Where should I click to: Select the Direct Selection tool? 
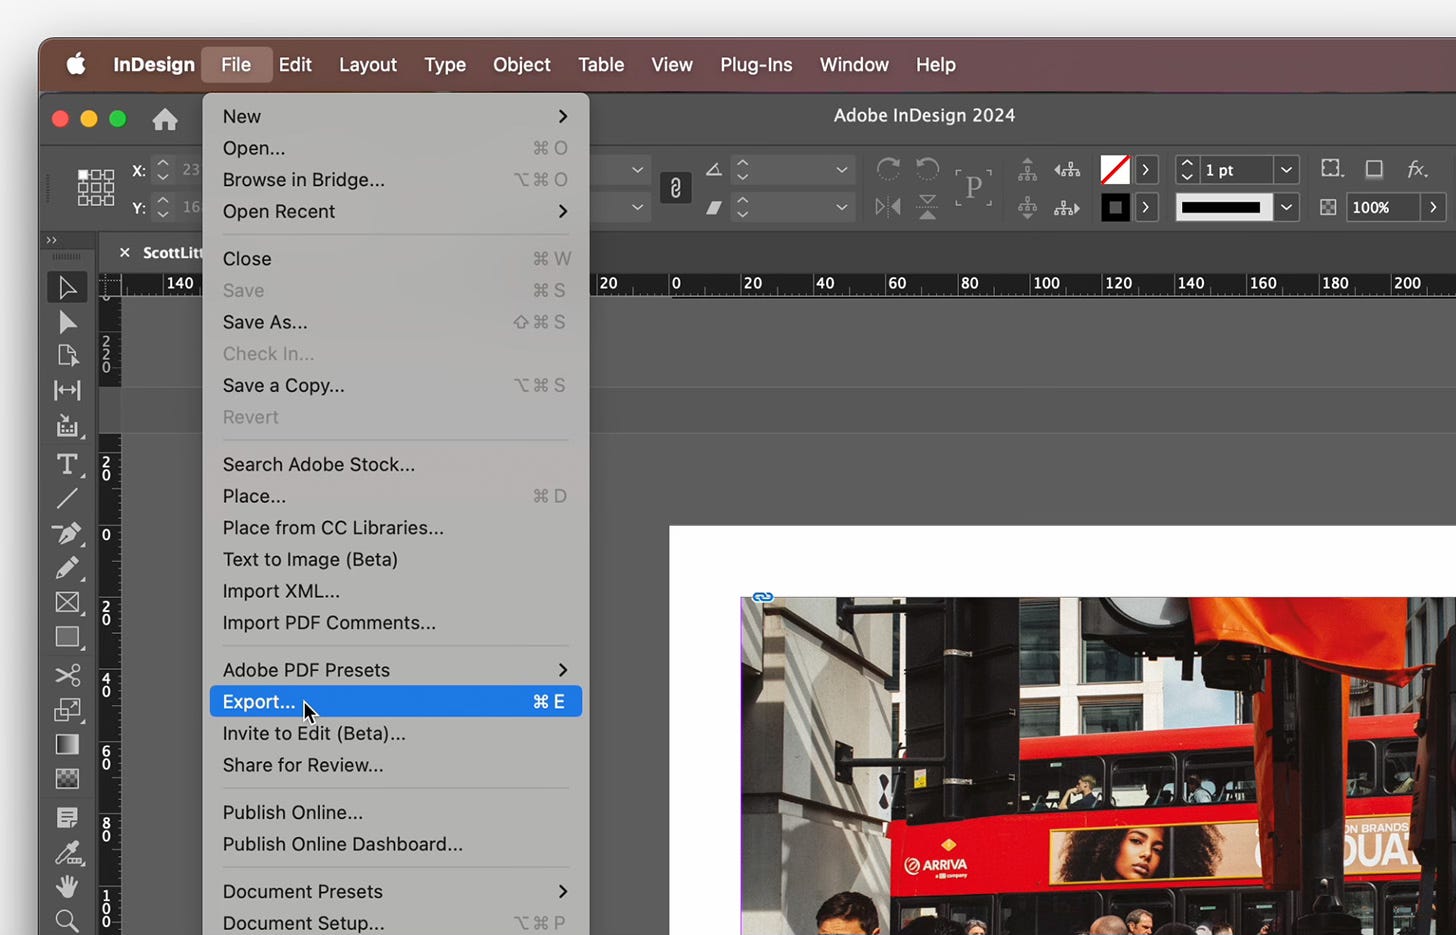pos(67,322)
